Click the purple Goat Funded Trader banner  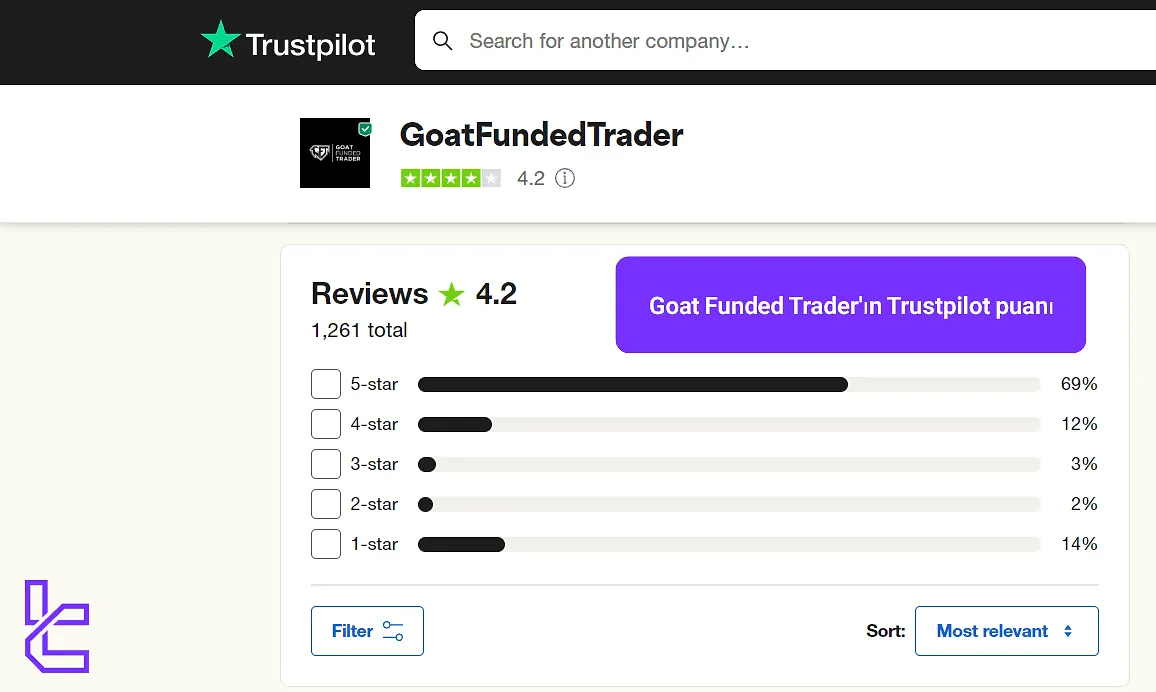click(850, 305)
